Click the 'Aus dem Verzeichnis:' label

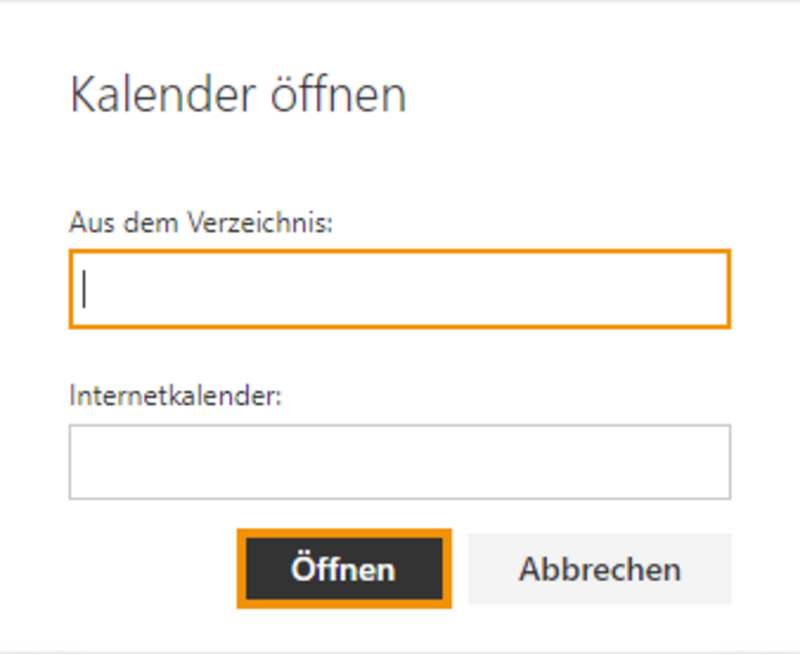pos(200,223)
